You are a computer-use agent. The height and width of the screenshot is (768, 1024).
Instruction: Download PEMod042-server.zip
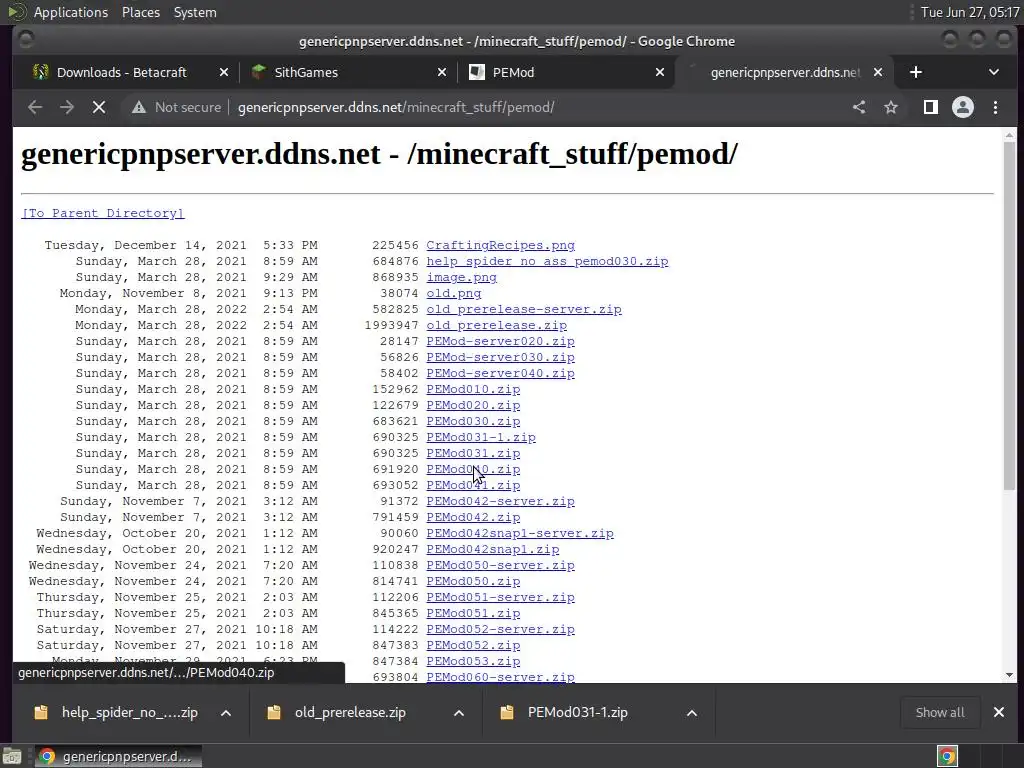pos(500,501)
